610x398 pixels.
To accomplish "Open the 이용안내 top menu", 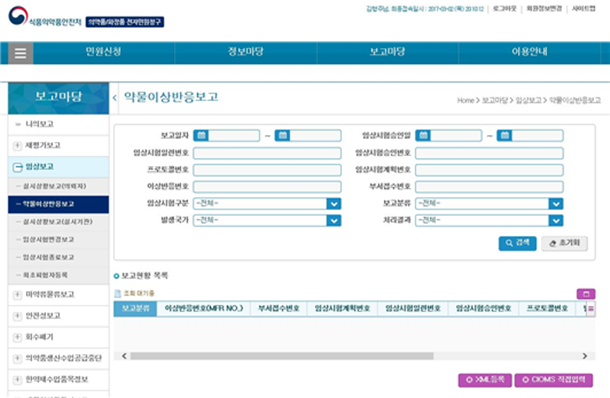I will coord(529,52).
